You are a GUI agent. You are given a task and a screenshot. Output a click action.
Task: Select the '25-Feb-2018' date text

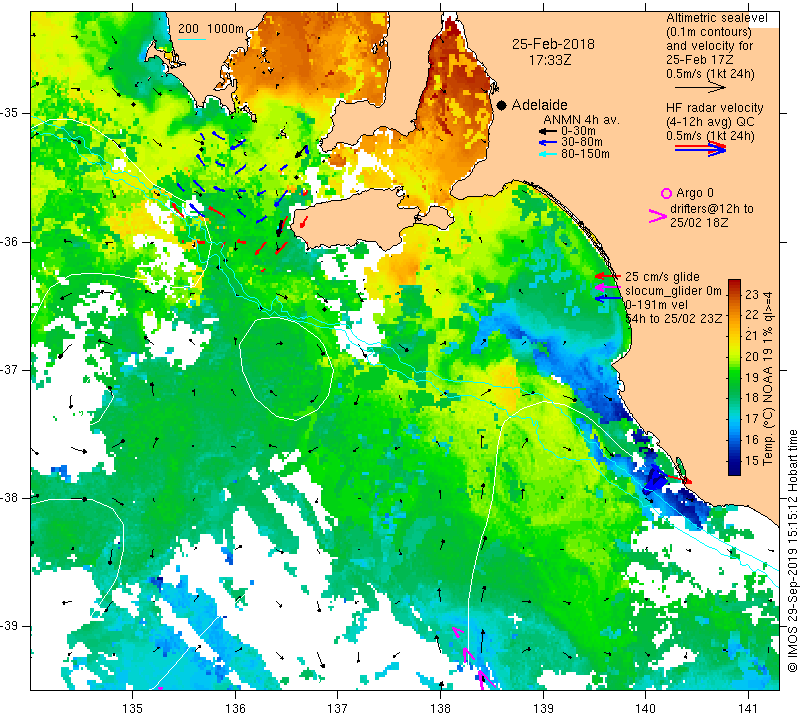click(x=553, y=44)
